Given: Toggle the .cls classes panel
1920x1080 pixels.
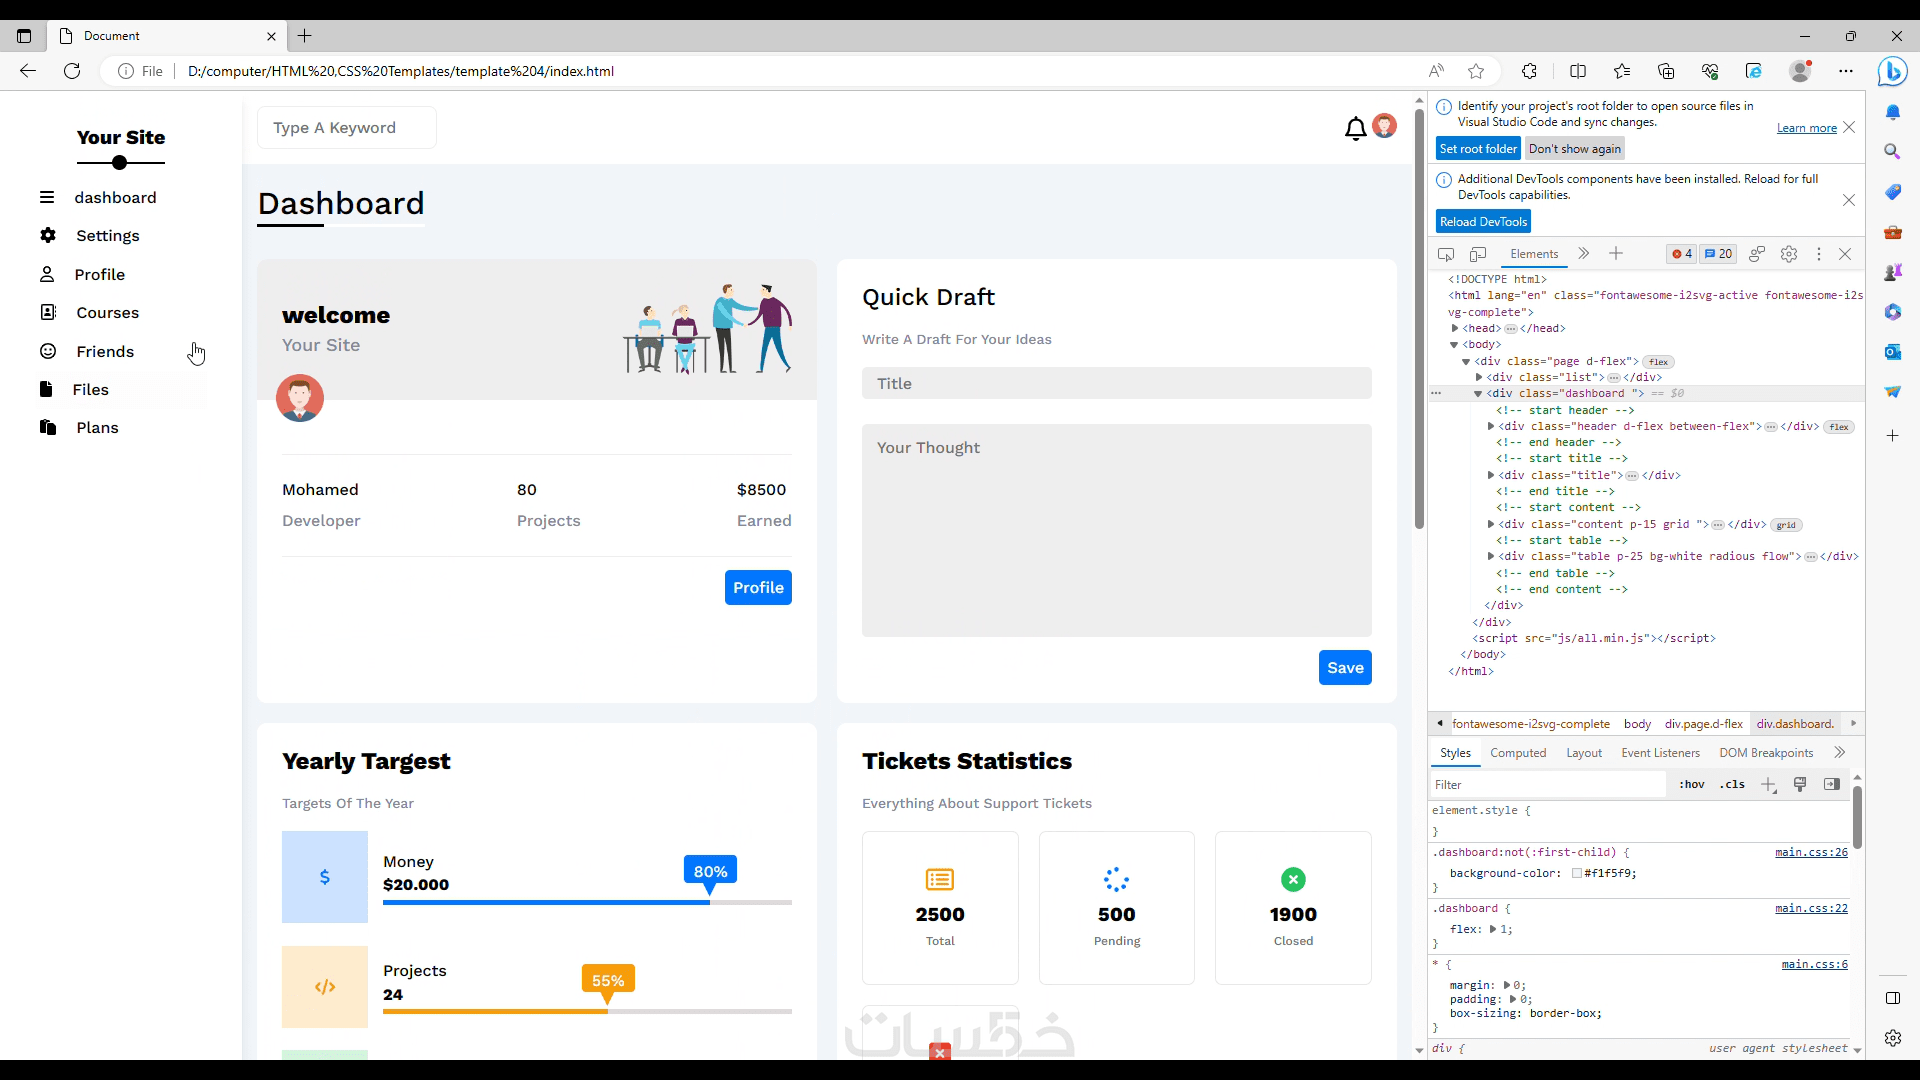Looking at the screenshot, I should pyautogui.click(x=1732, y=784).
